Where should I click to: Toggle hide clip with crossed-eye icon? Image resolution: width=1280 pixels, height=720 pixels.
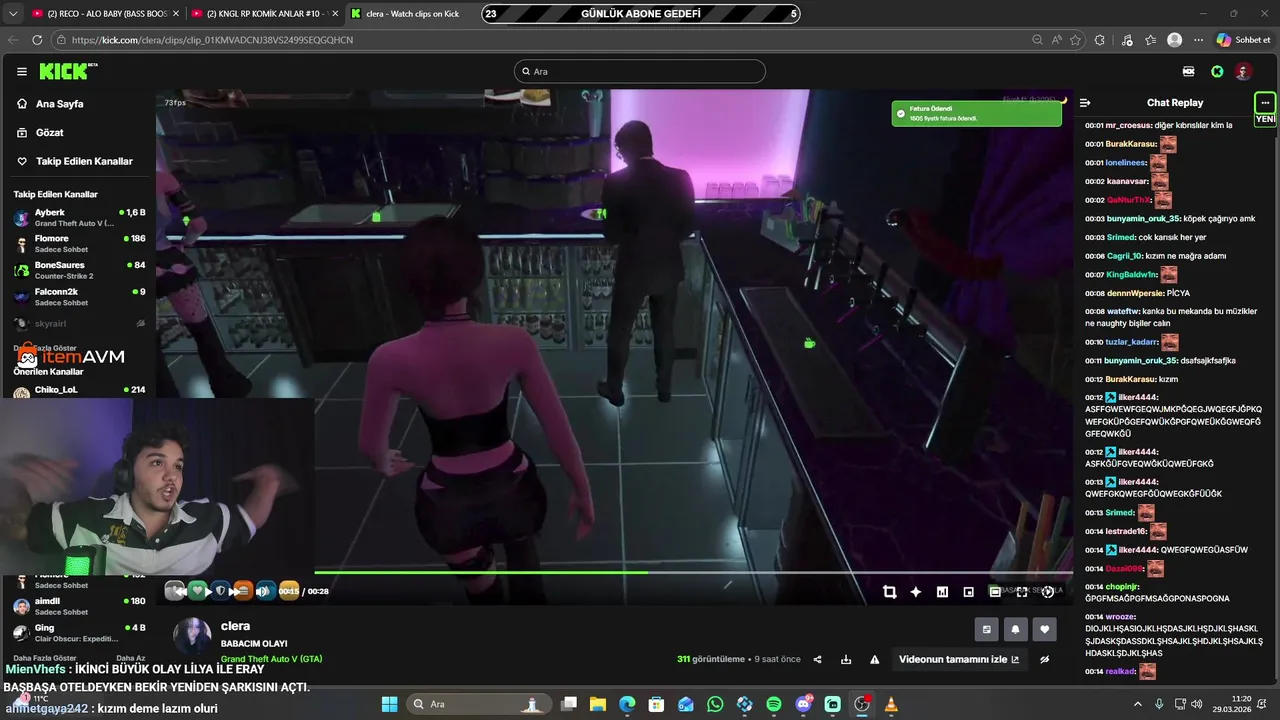tap(1045, 659)
